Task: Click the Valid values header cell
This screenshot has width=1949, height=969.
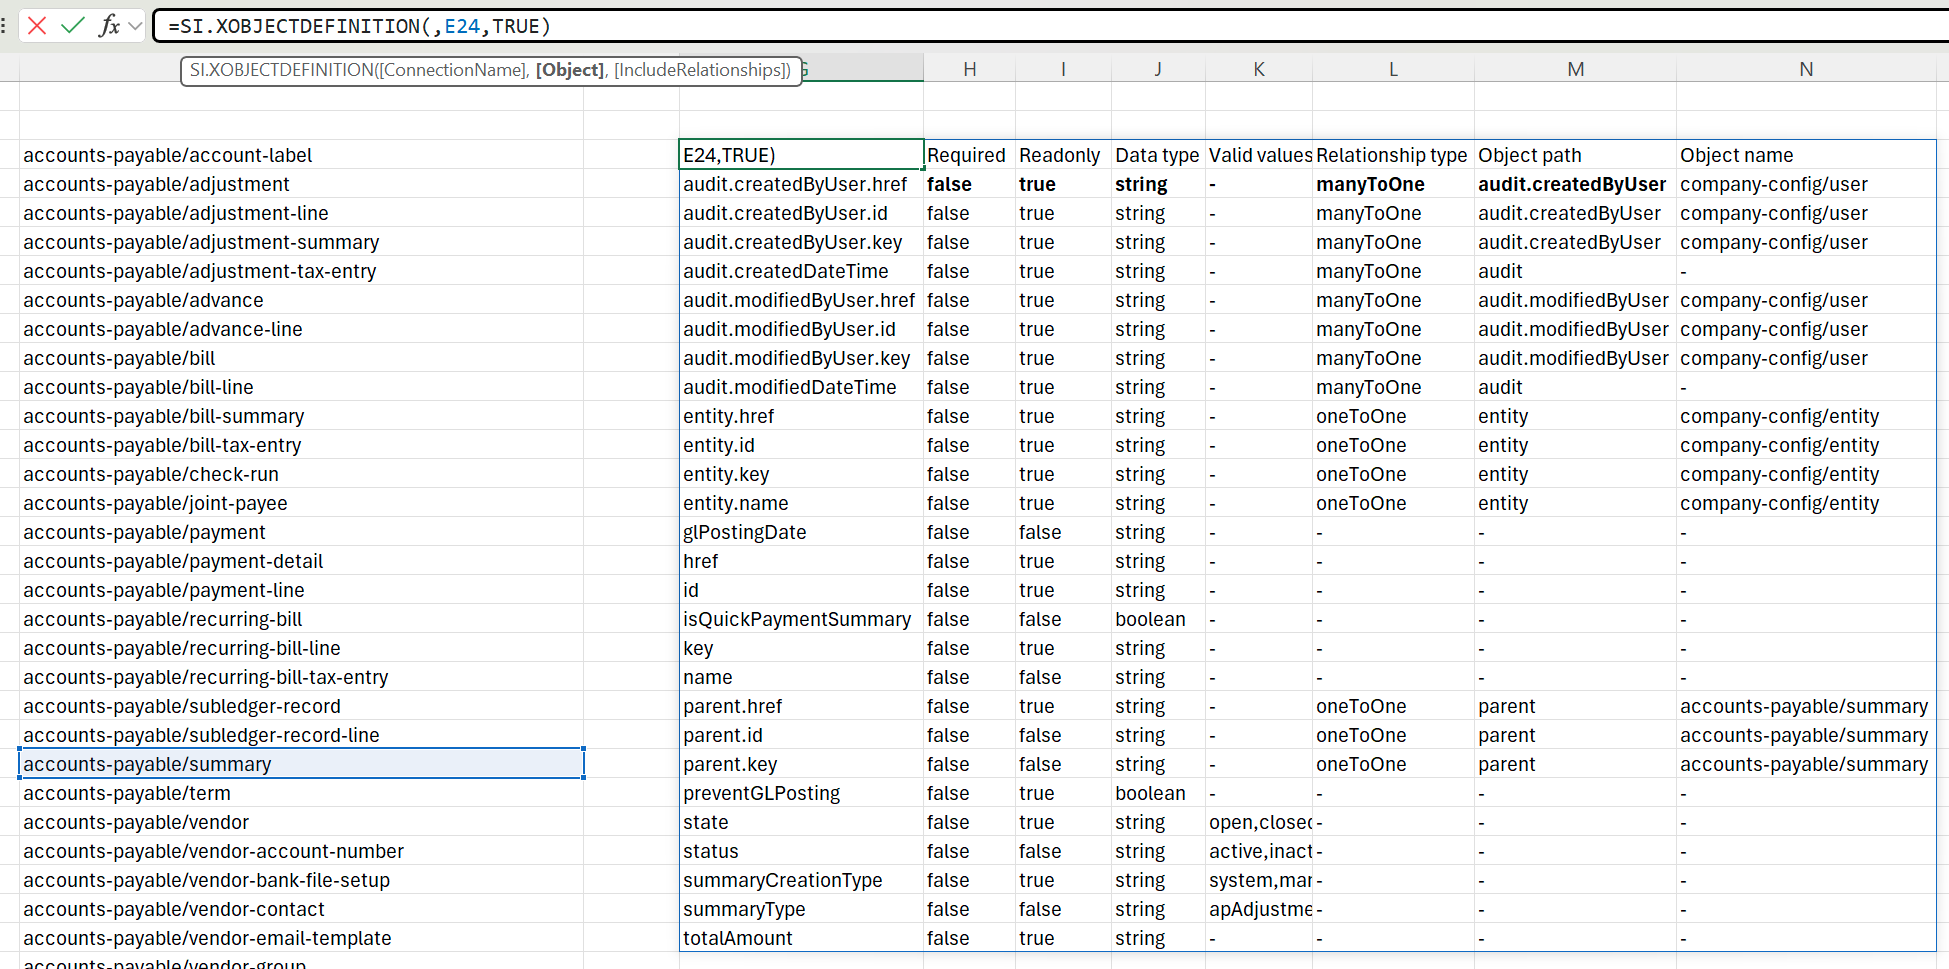Action: (1259, 155)
